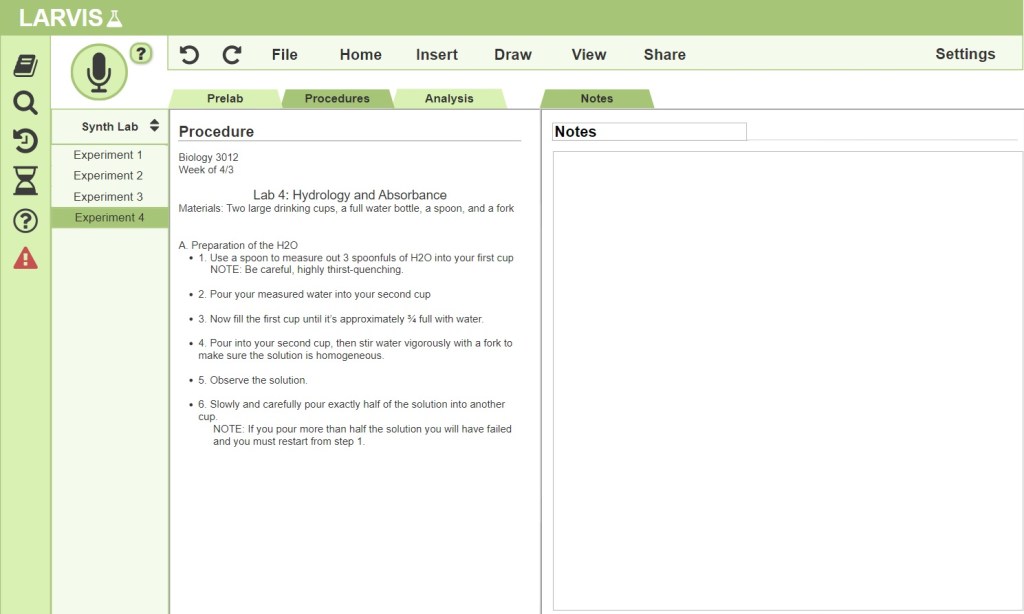Open the notebook icon in left sidebar
This screenshot has width=1024, height=614.
[x=25, y=66]
